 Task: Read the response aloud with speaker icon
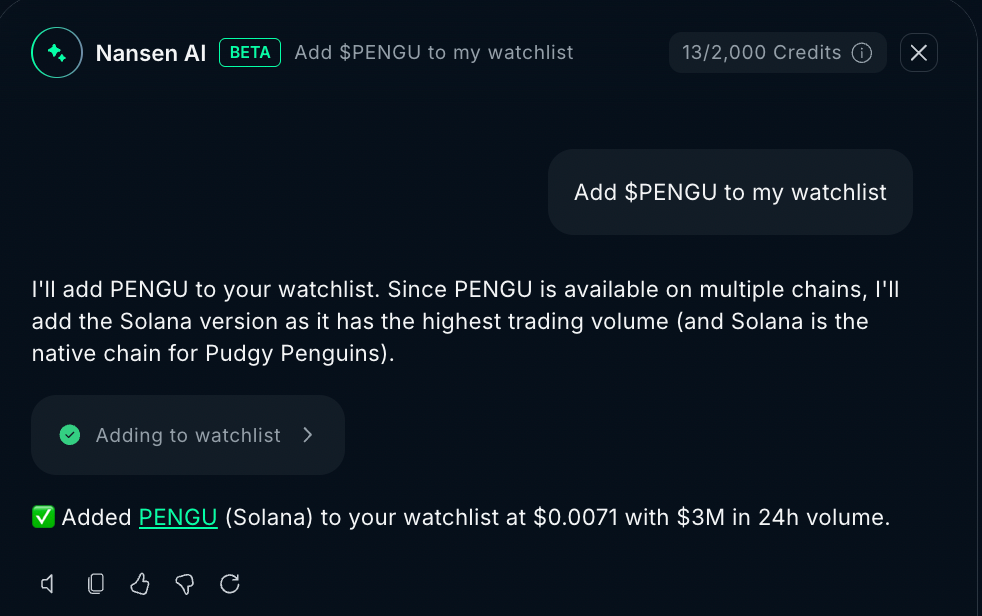tap(47, 584)
